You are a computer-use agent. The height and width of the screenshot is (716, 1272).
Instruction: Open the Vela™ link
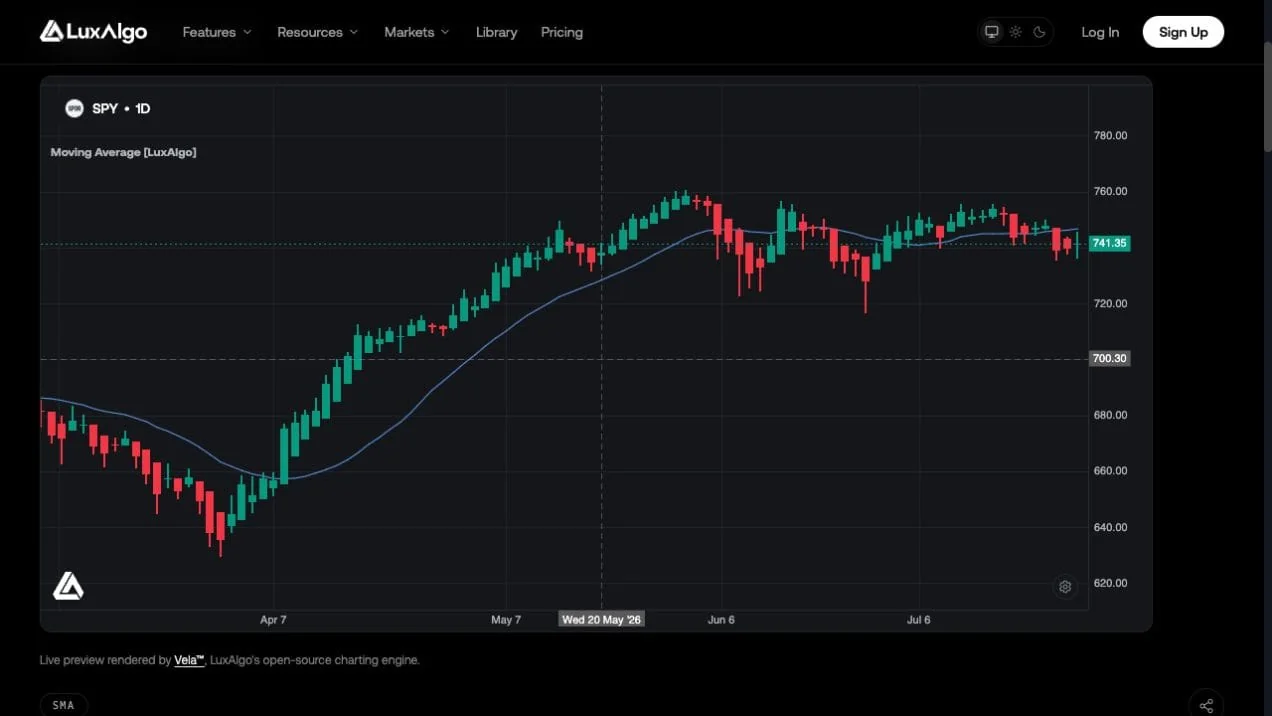[x=189, y=660]
